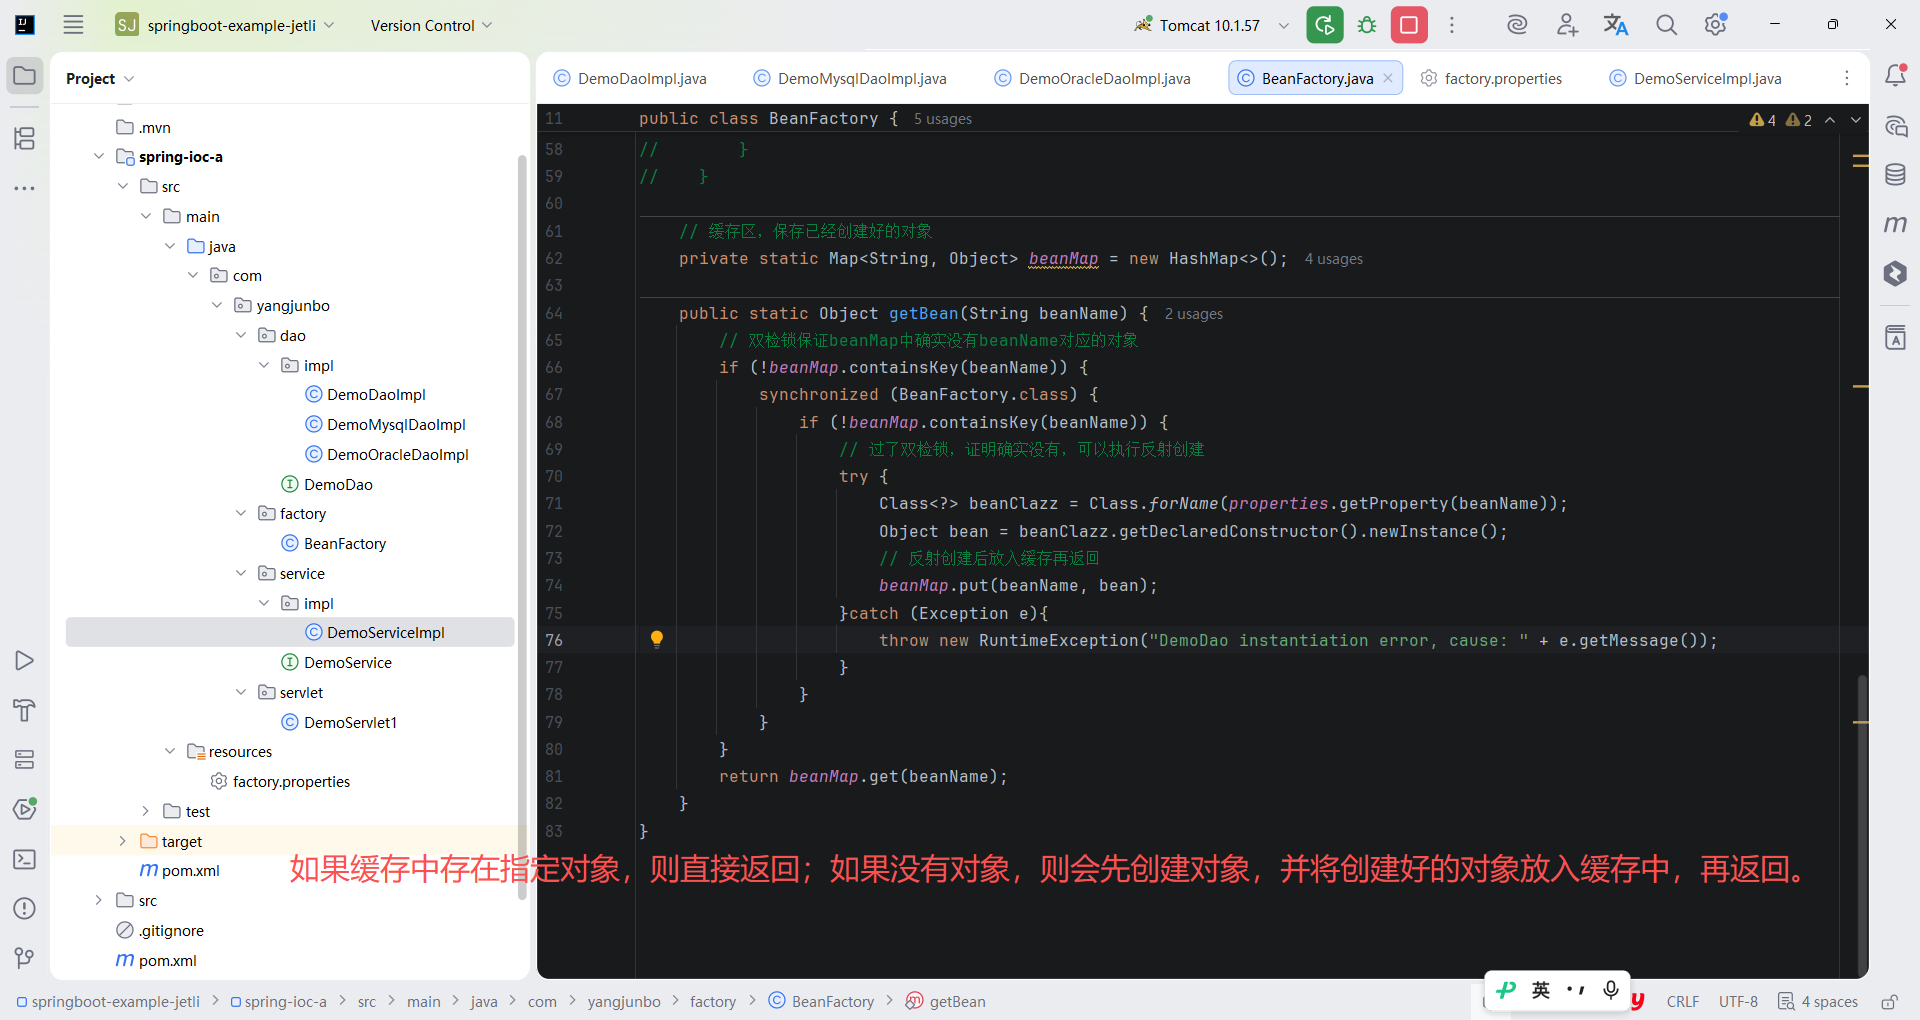Viewport: 1920px width, 1020px height.
Task: Open the Maven tool window
Action: click(1895, 224)
